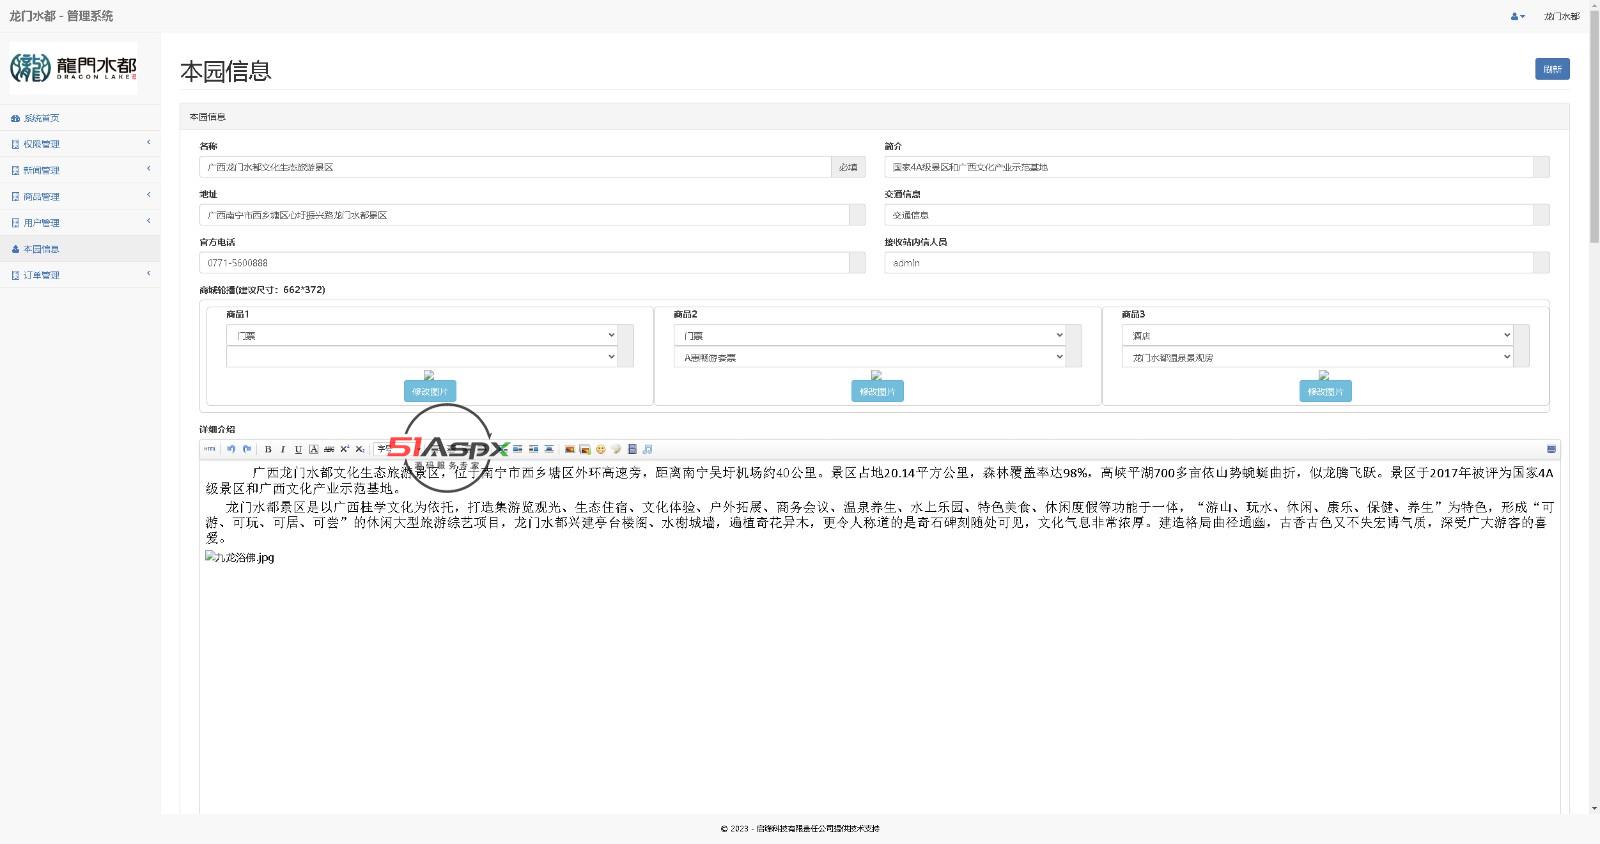The image size is (1600, 844).
Task: Click 修改图片 button under 商品1
Action: [430, 391]
